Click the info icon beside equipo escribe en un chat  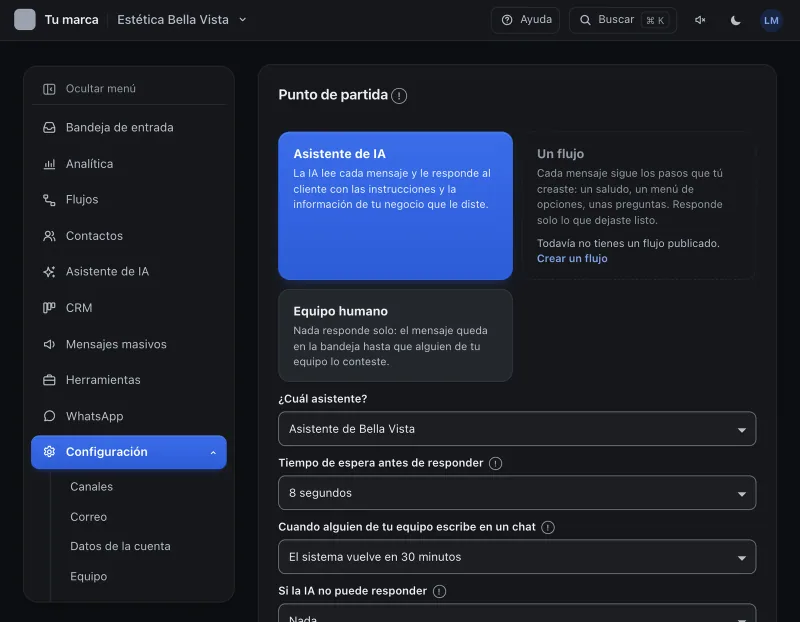(548, 527)
